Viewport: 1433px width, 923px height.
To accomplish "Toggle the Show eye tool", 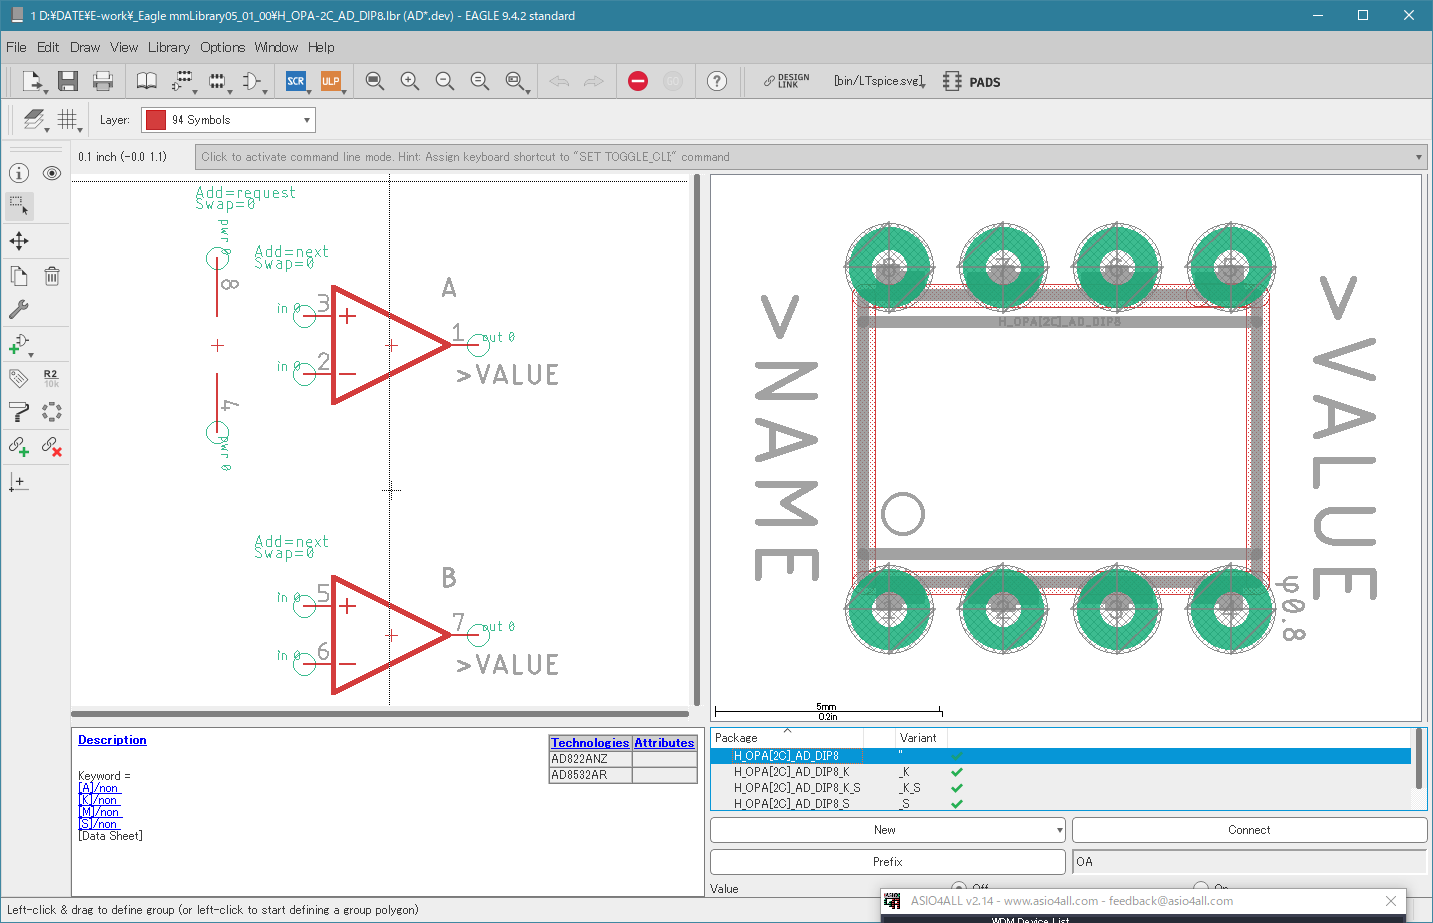I will coord(52,173).
